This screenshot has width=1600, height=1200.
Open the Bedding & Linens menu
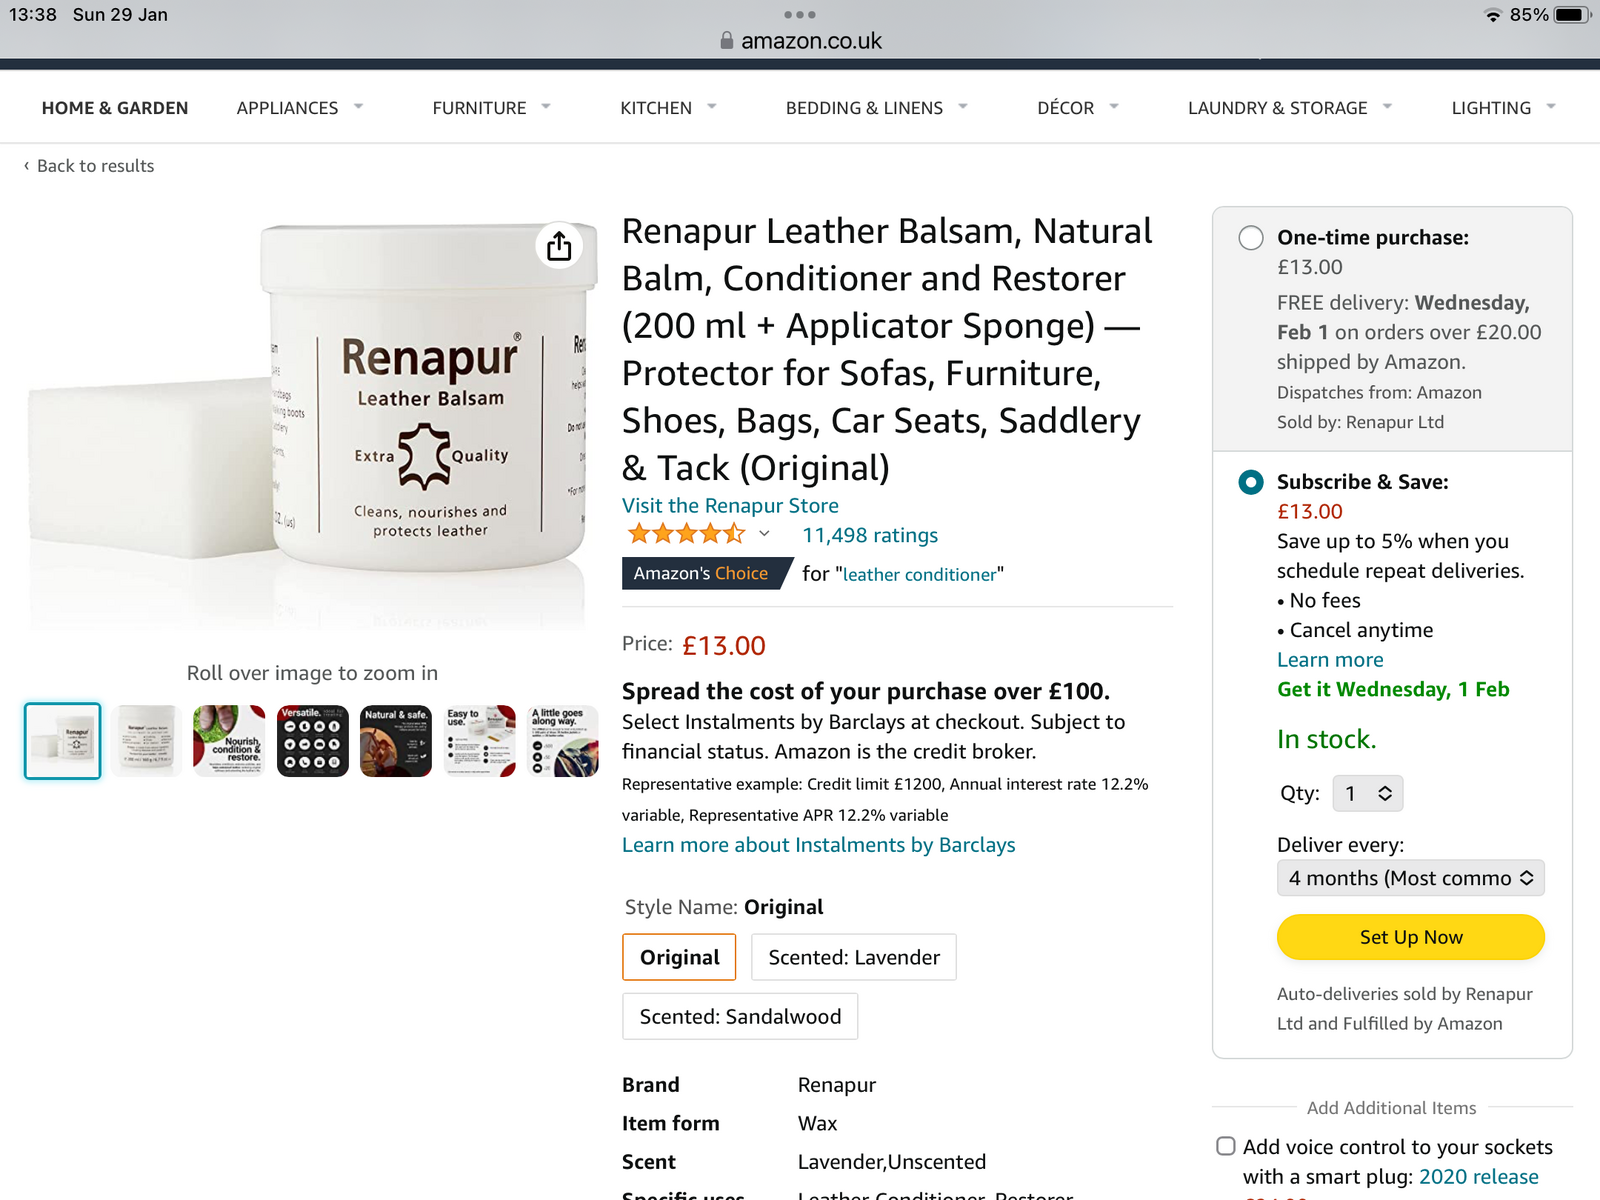tap(875, 108)
